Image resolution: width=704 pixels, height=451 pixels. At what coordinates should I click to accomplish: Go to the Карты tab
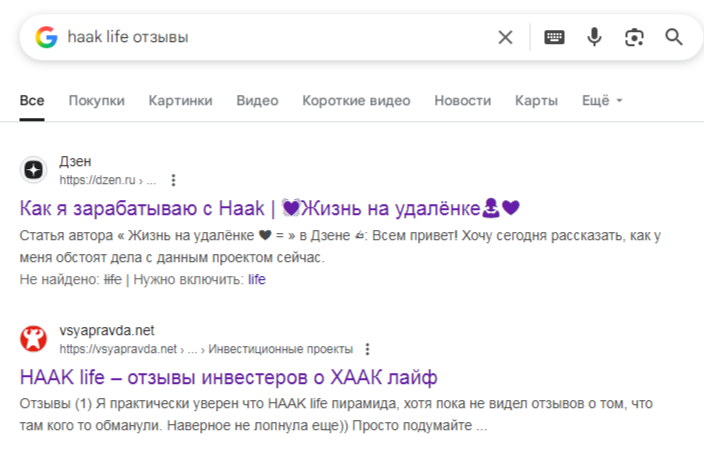coord(536,101)
